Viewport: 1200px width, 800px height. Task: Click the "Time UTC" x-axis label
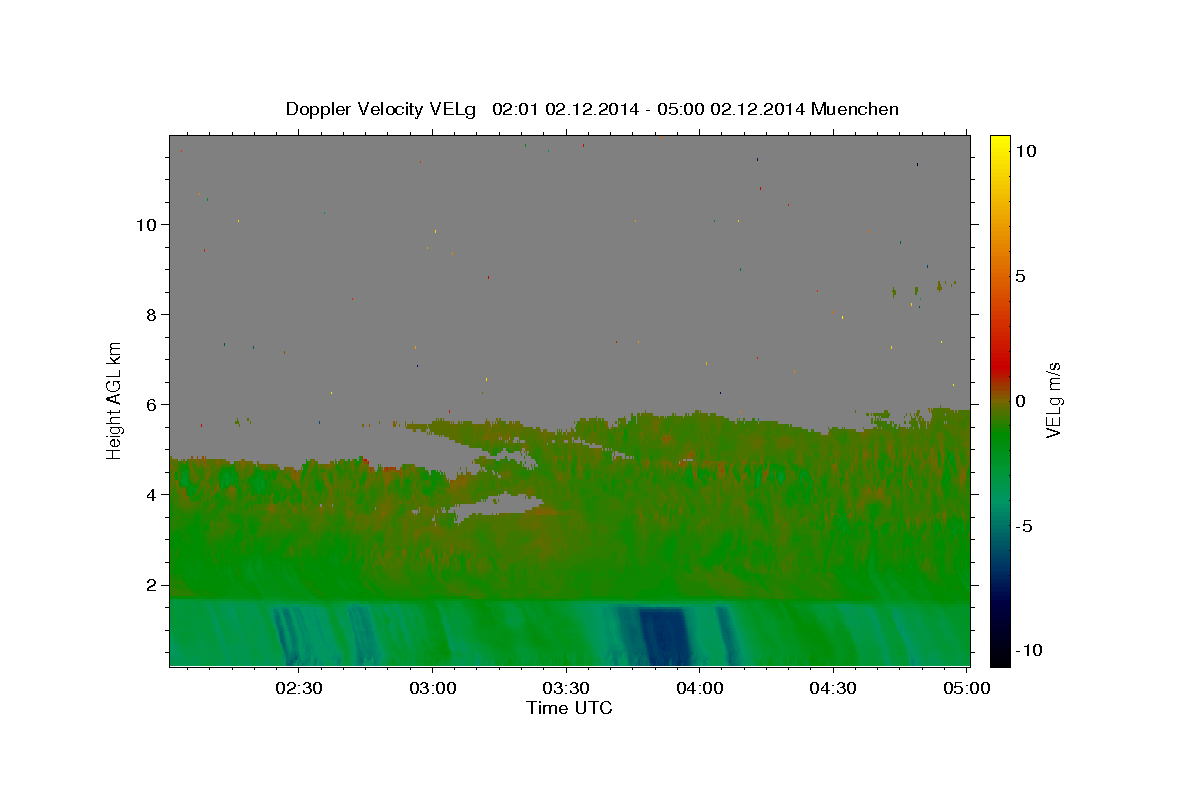coord(569,708)
